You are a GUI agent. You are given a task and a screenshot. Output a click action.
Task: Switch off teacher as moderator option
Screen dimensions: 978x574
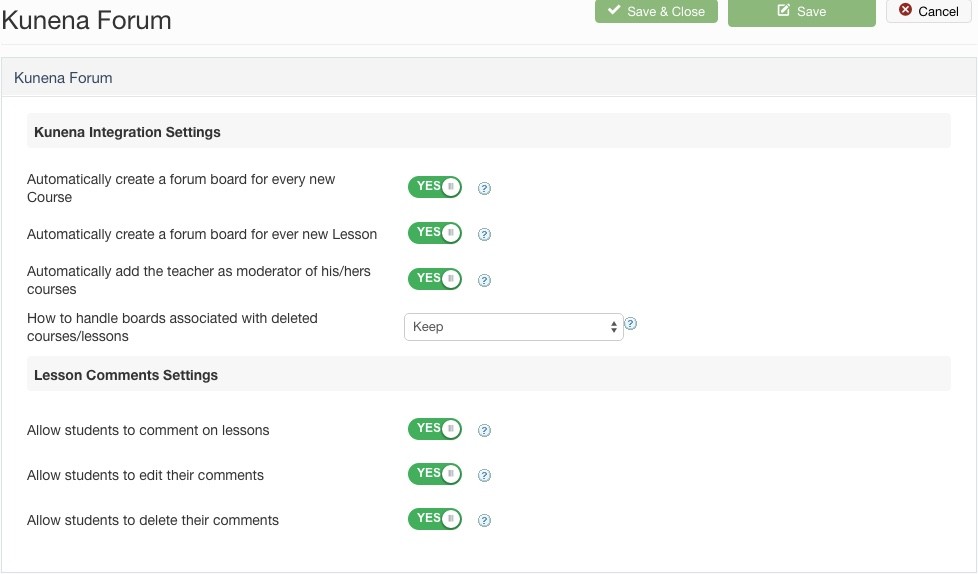tap(435, 279)
